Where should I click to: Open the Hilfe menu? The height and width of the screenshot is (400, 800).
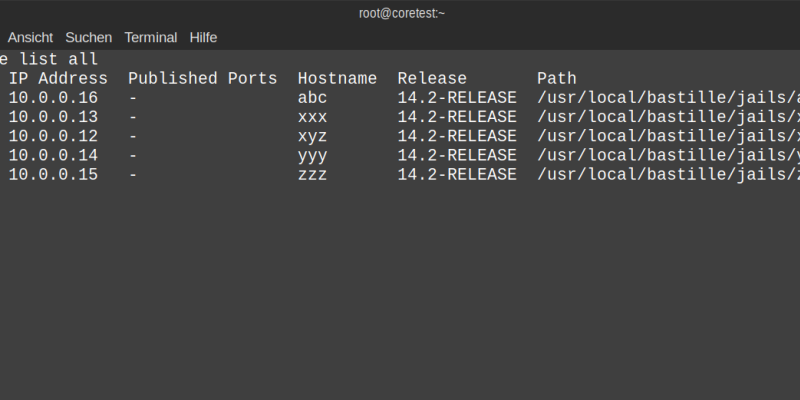pyautogui.click(x=204, y=37)
